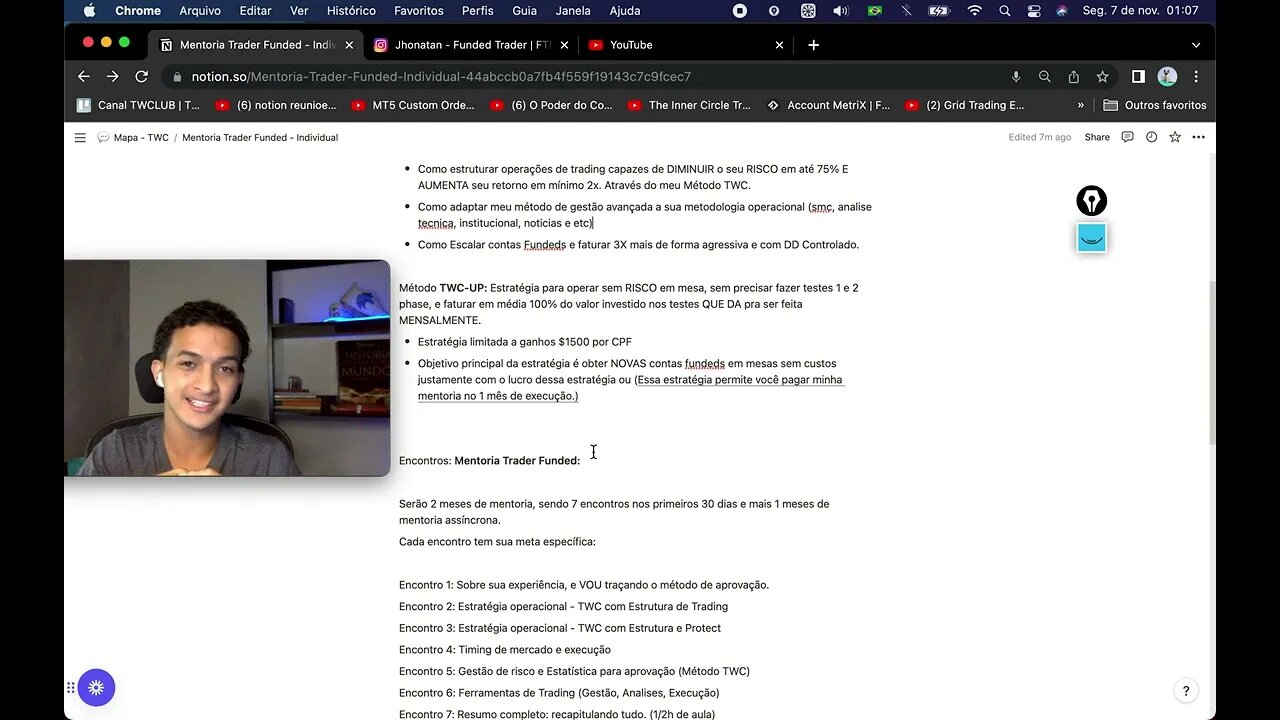This screenshot has height=720, width=1280.
Task: Open Siri from menu bar
Action: (x=1062, y=11)
